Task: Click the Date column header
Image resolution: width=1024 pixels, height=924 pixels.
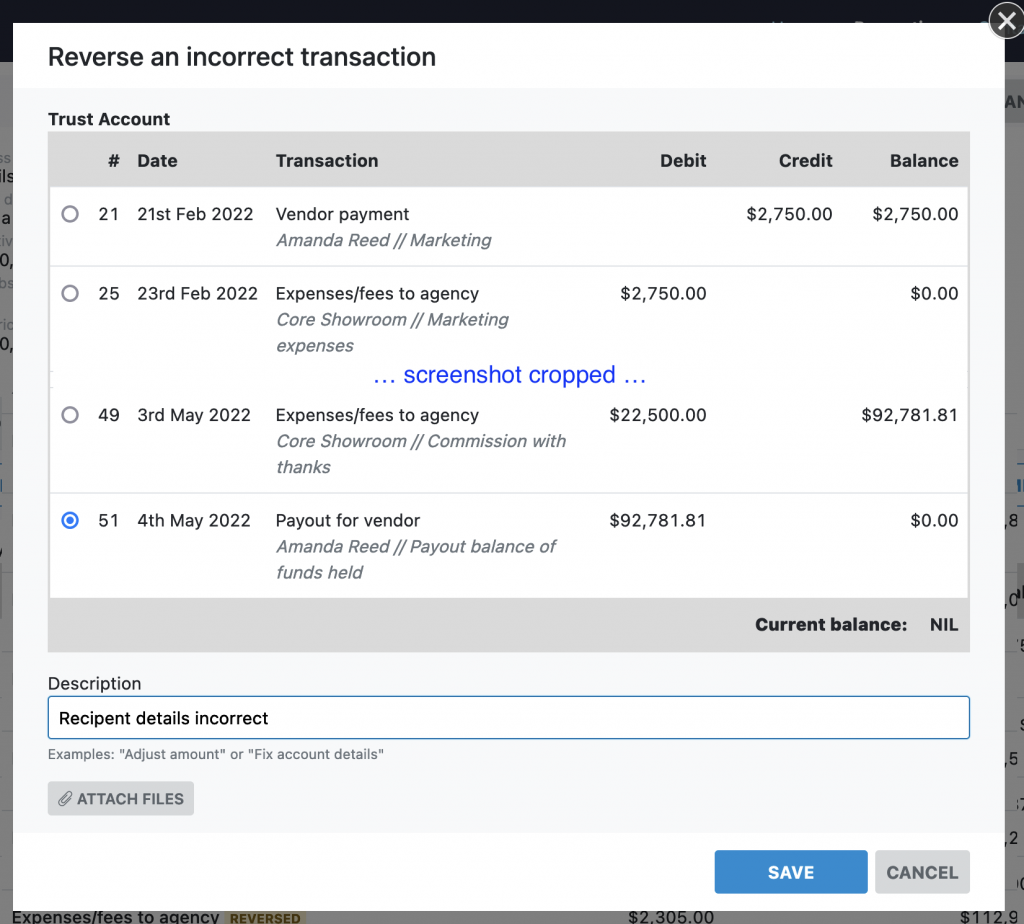Action: (x=157, y=161)
